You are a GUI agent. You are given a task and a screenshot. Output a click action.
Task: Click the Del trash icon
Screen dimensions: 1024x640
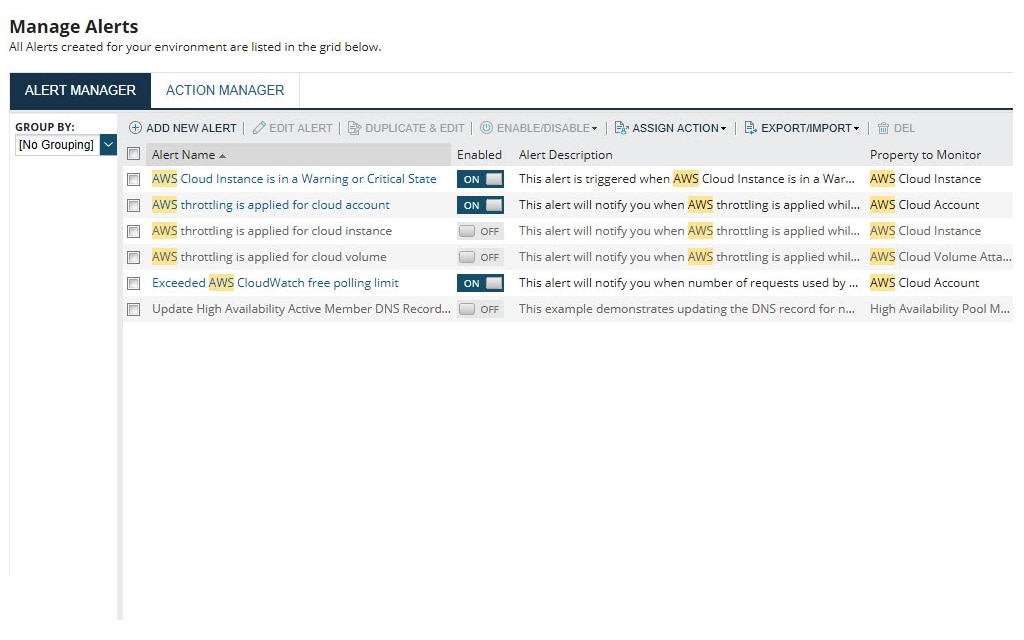[x=884, y=128]
